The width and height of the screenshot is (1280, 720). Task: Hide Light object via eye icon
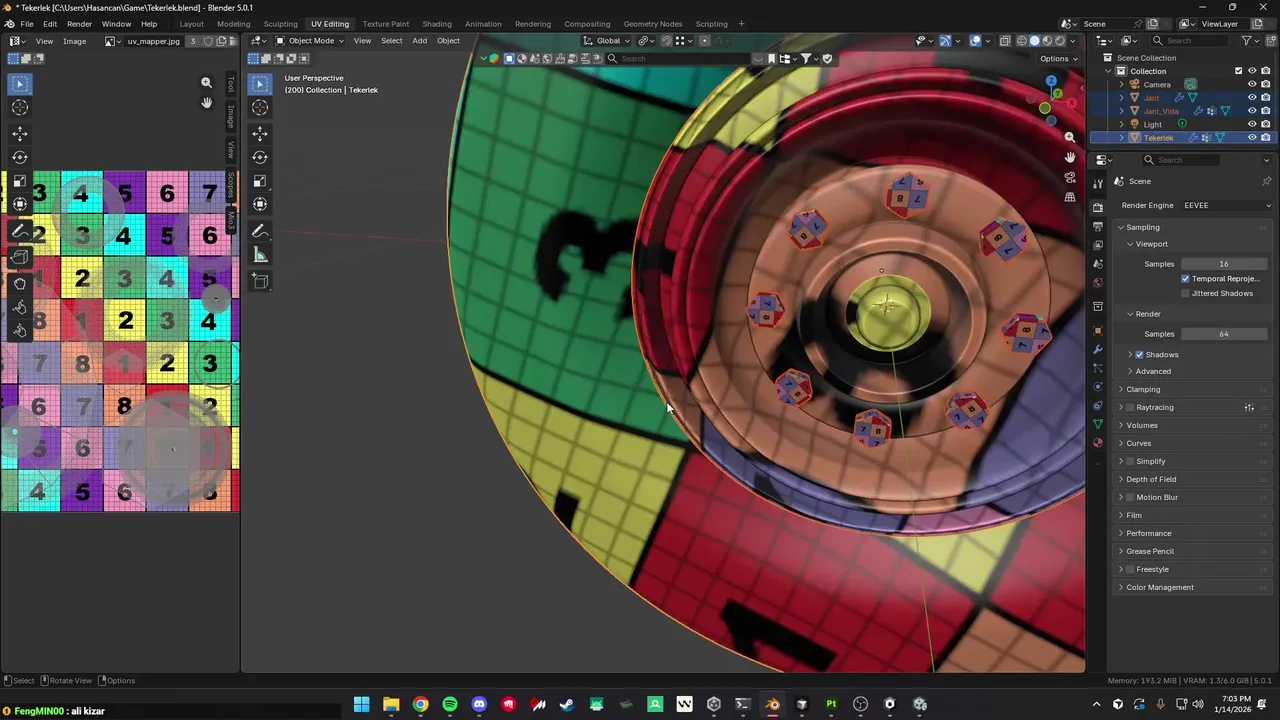coord(1252,124)
